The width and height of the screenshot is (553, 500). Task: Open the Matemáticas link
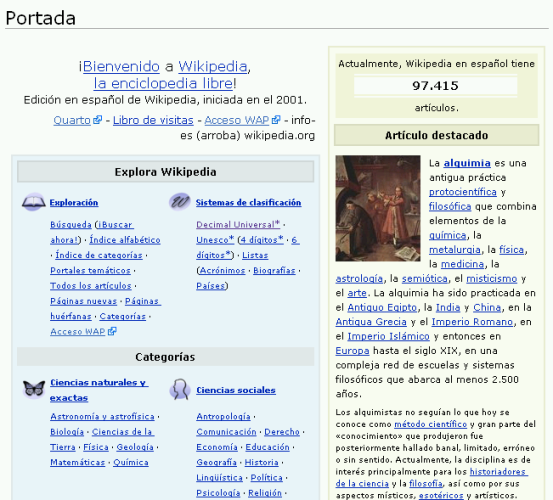tap(78, 462)
